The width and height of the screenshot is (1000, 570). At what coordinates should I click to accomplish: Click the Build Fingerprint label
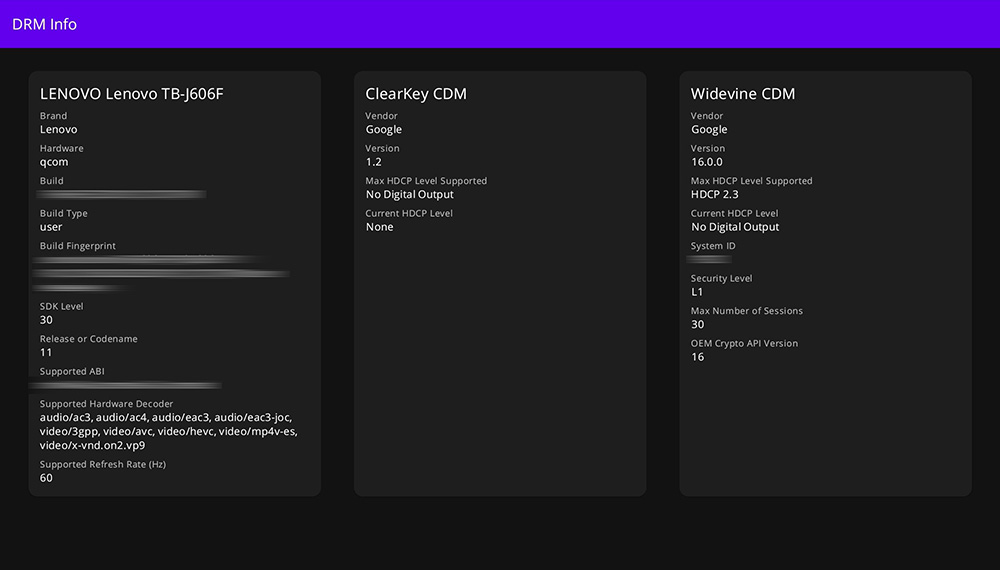click(x=78, y=246)
